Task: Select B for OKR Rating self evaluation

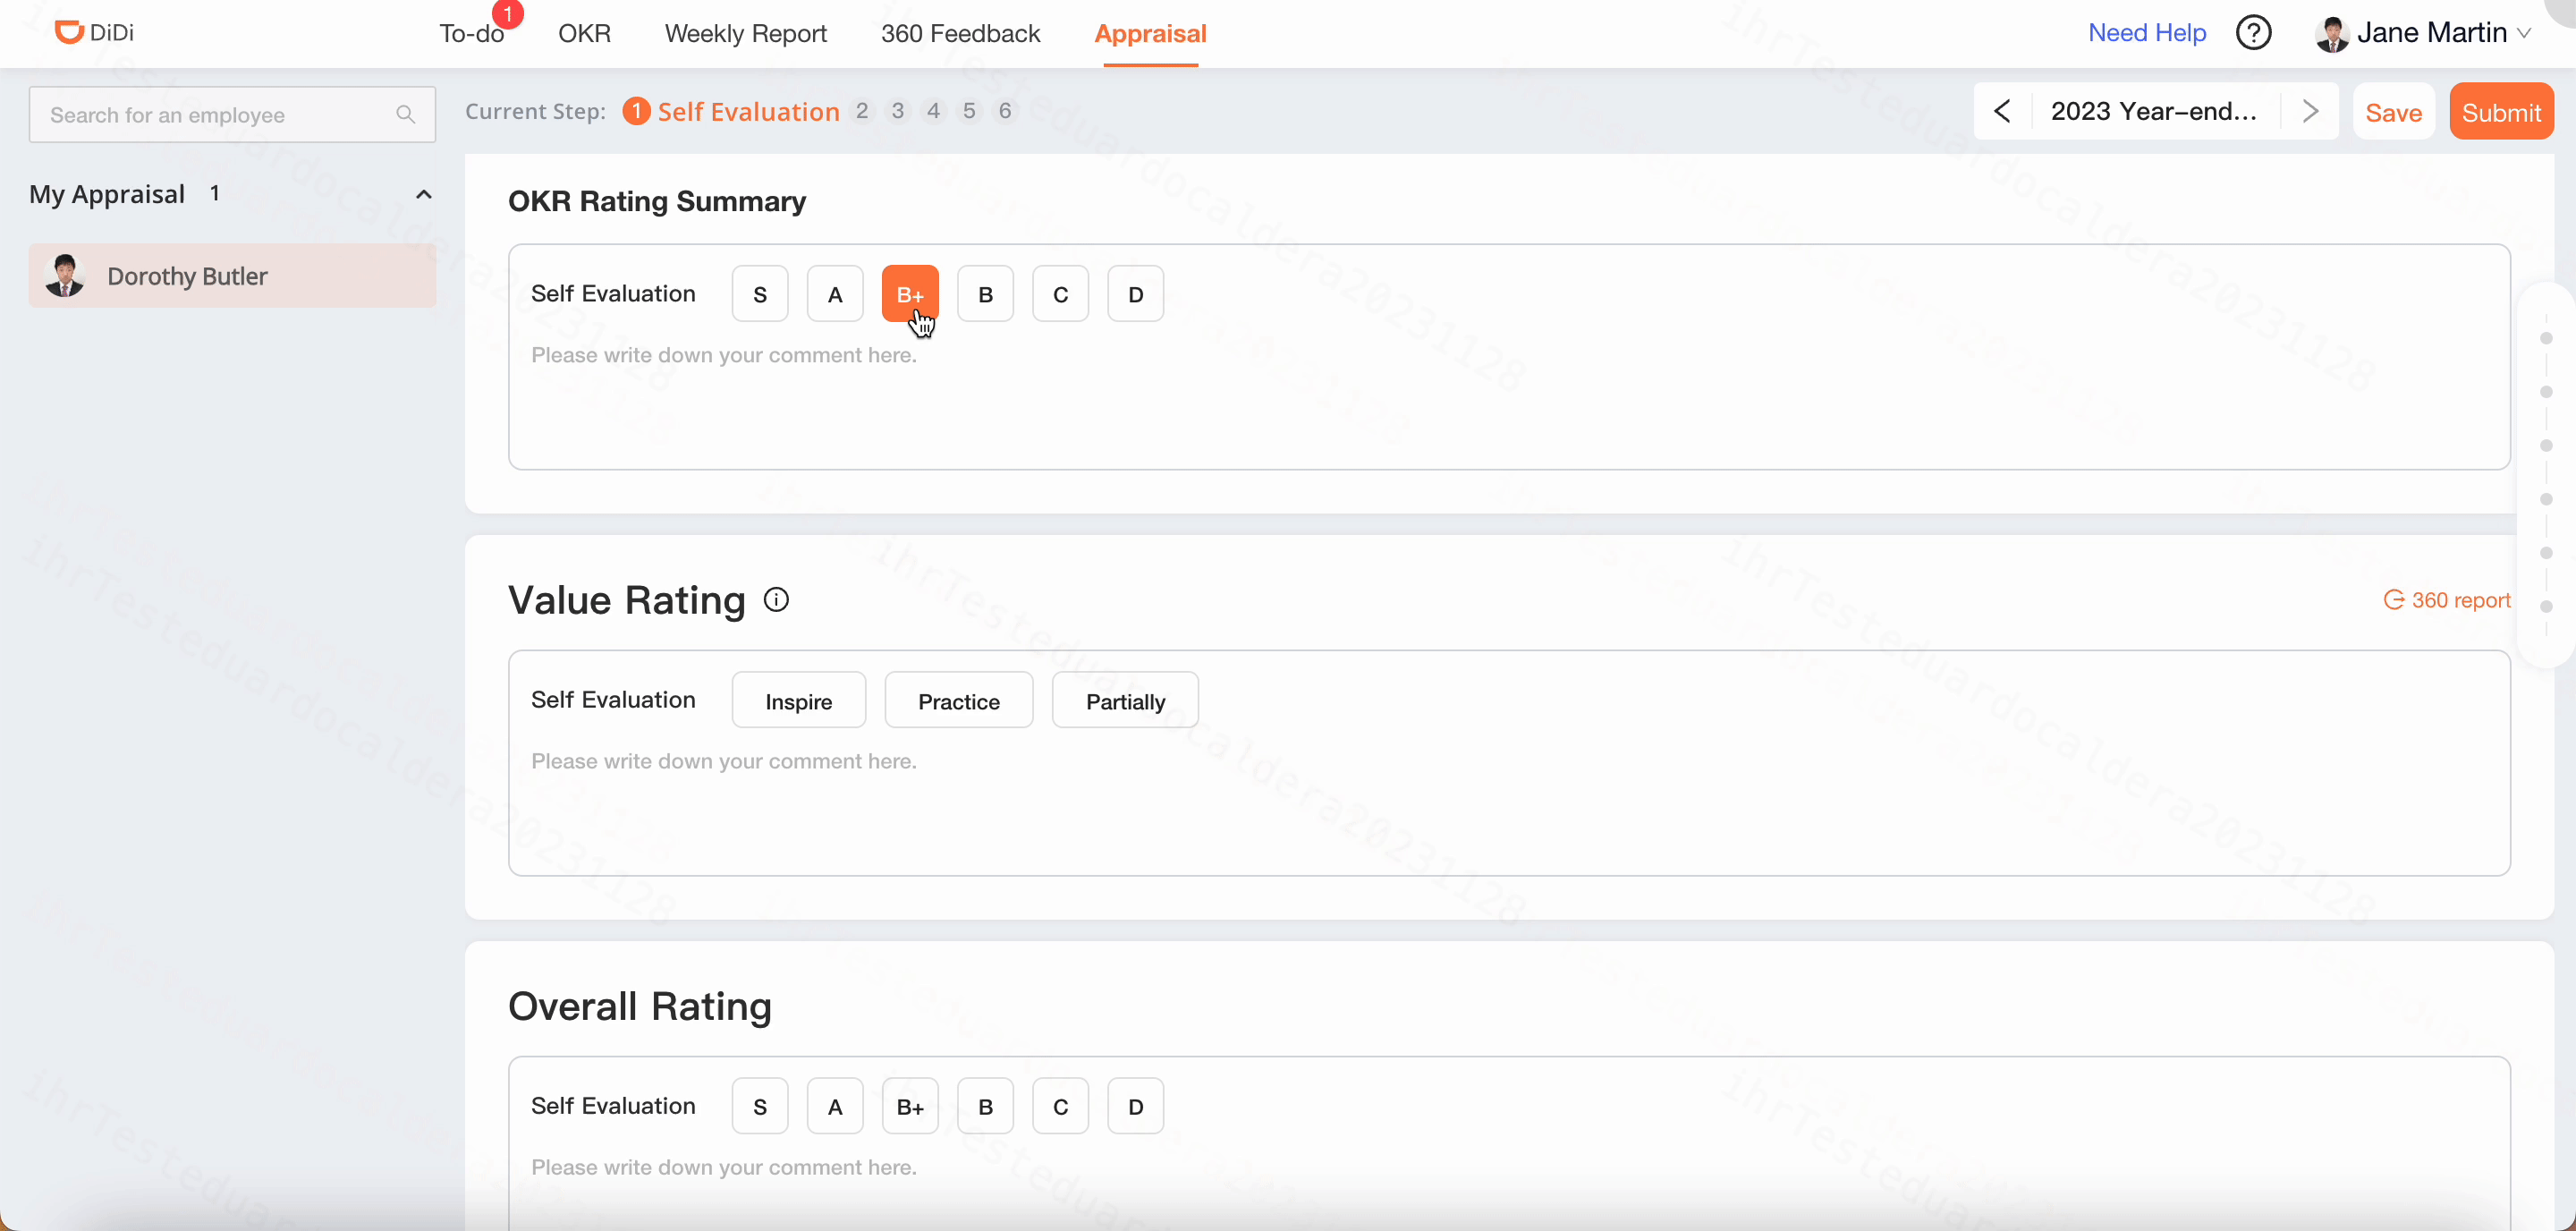Action: click(985, 294)
